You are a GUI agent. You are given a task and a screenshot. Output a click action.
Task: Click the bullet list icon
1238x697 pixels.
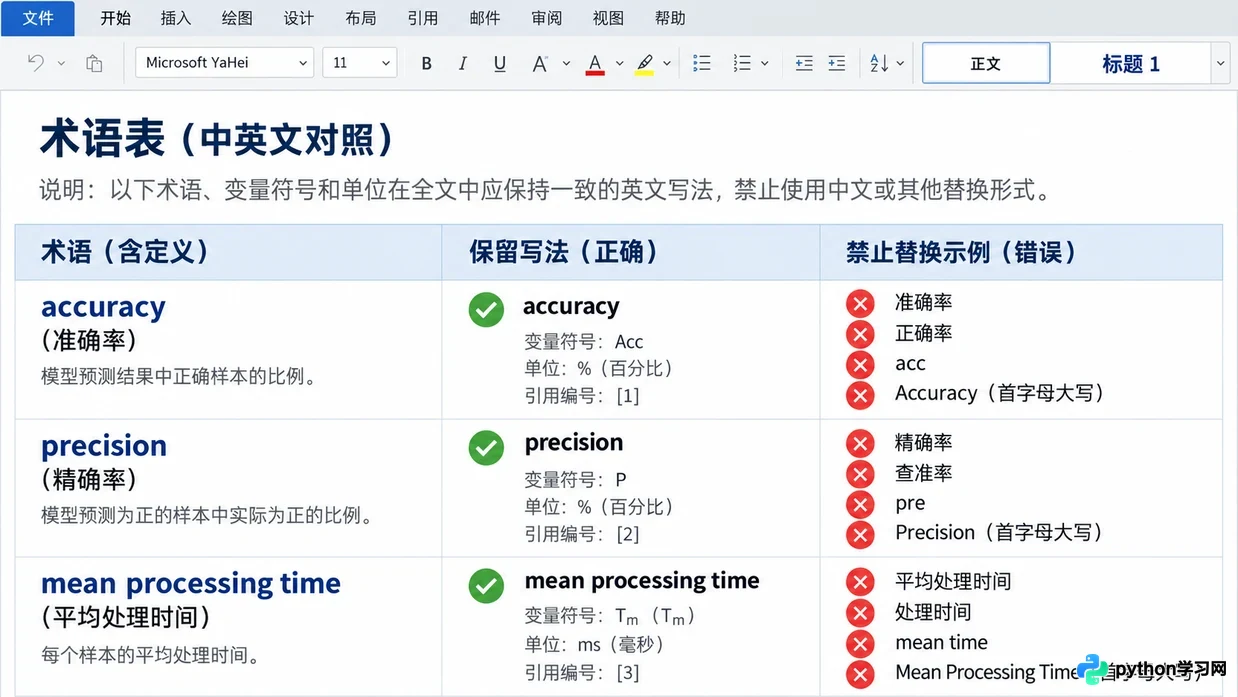(x=702, y=63)
